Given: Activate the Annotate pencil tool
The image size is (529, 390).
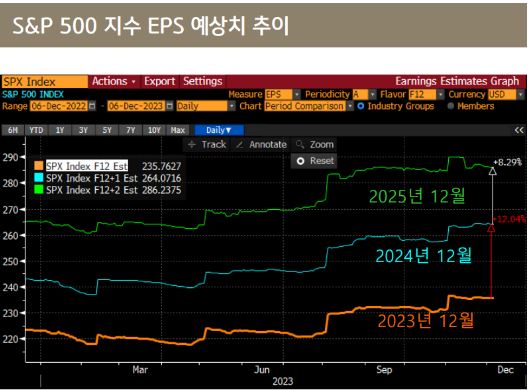Looking at the screenshot, I should coord(261,145).
